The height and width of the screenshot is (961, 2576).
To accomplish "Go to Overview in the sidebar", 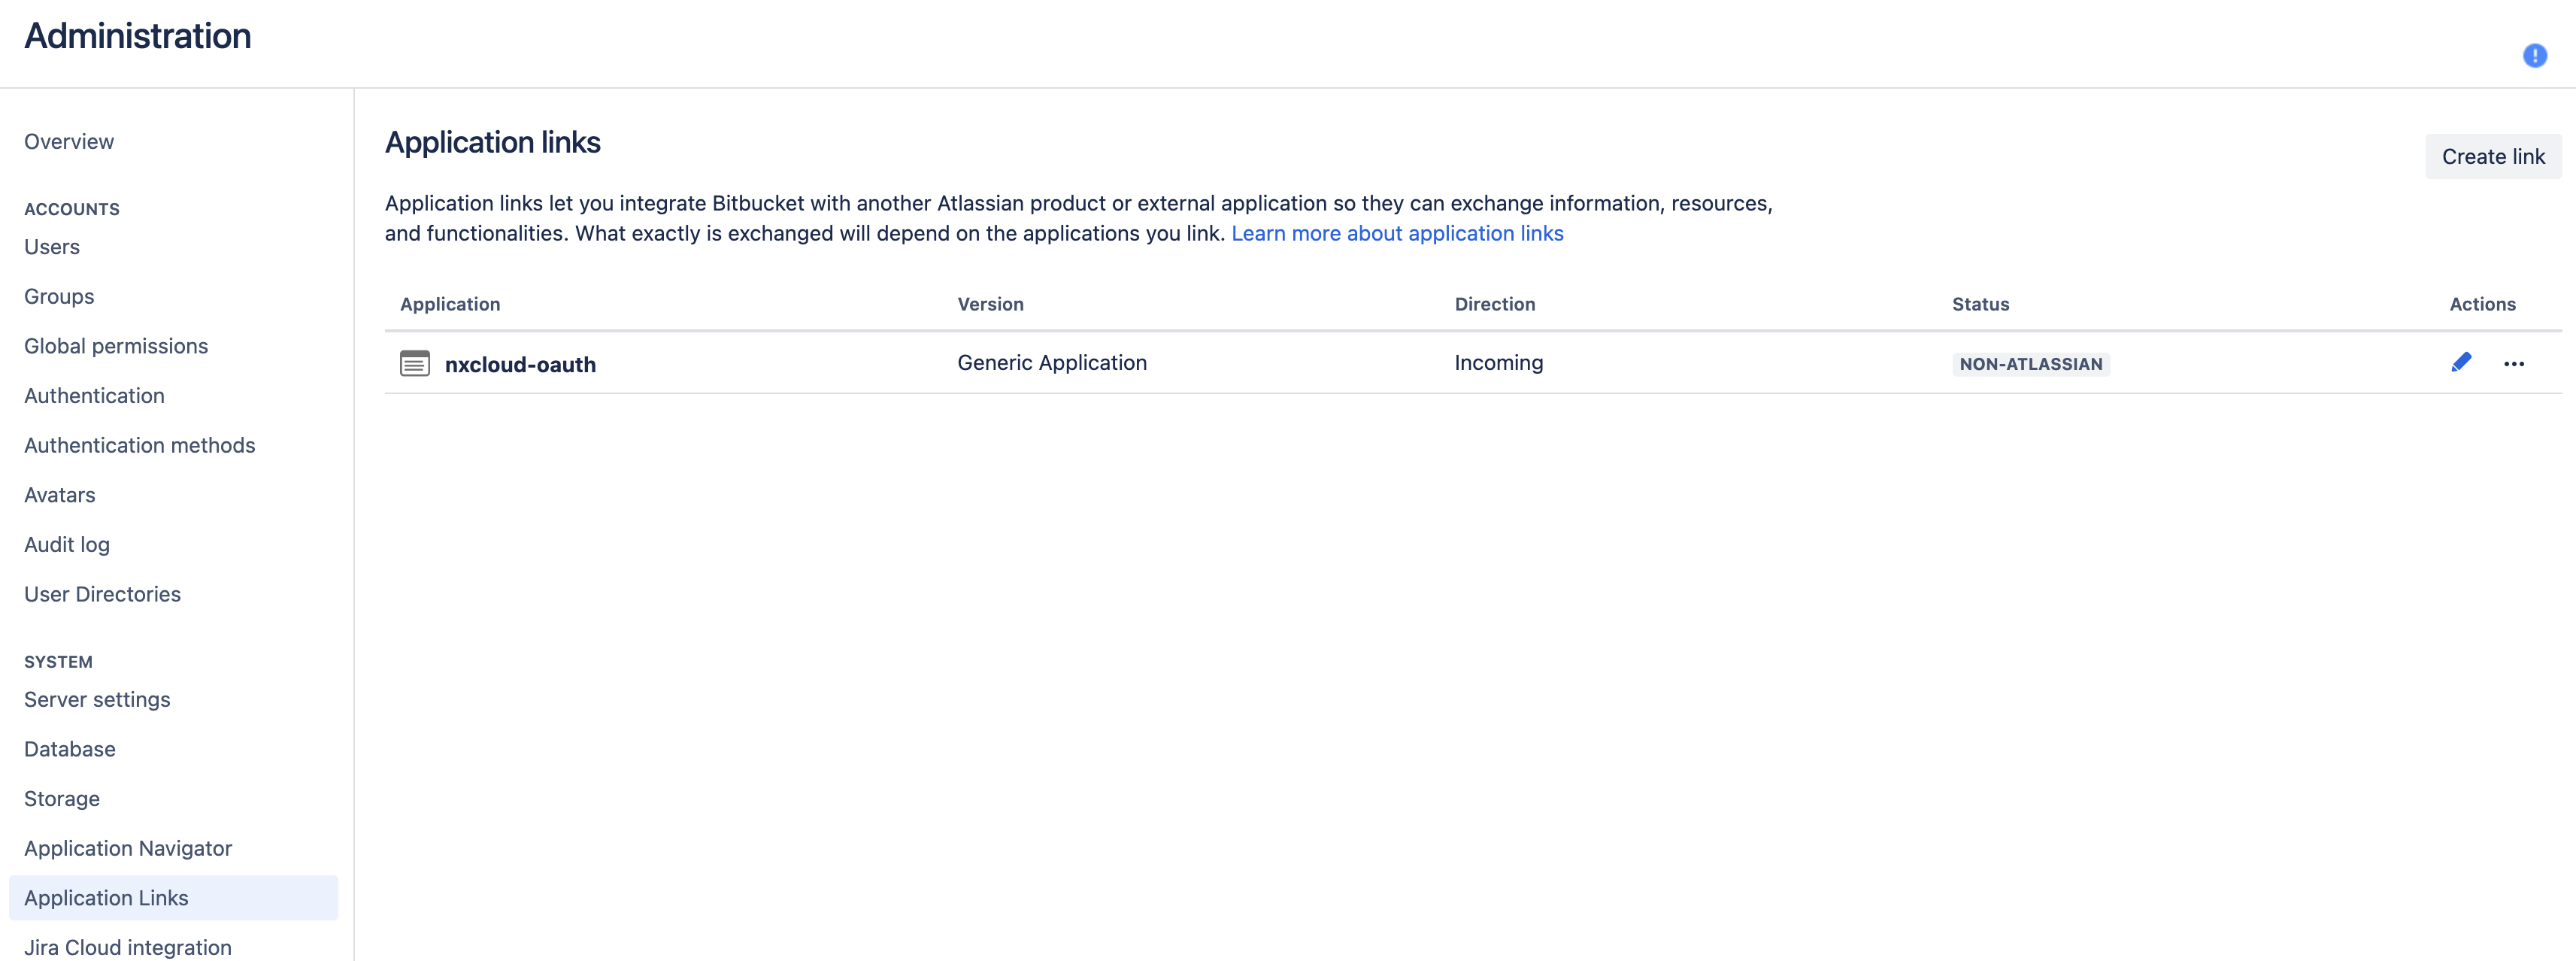I will point(69,142).
